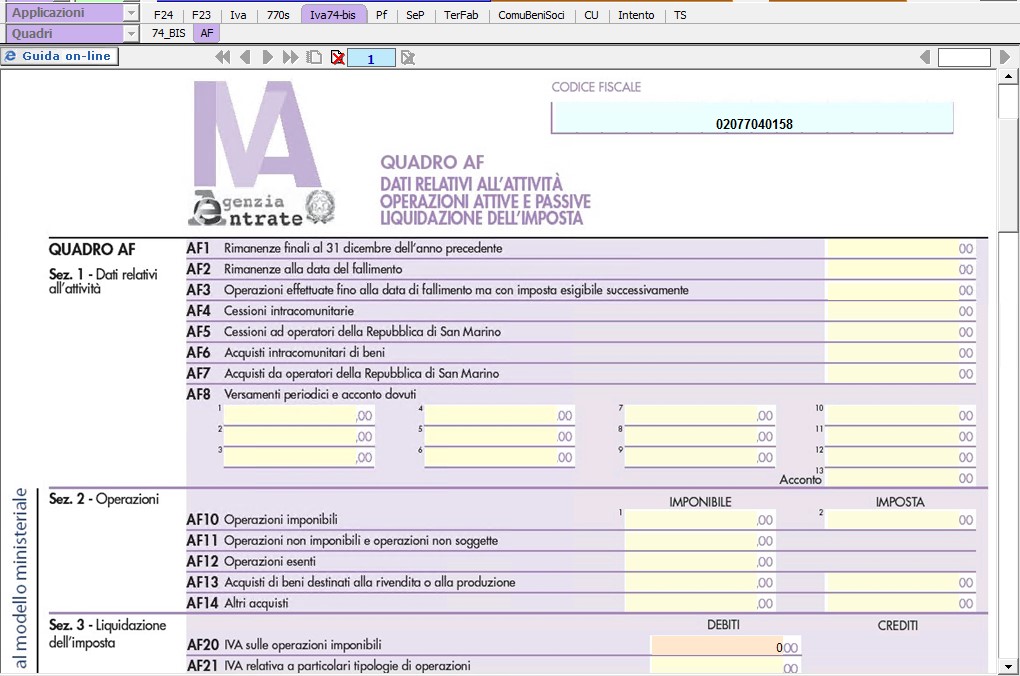
Task: Click AF8 periodic payment field 12
Action: click(x=901, y=457)
